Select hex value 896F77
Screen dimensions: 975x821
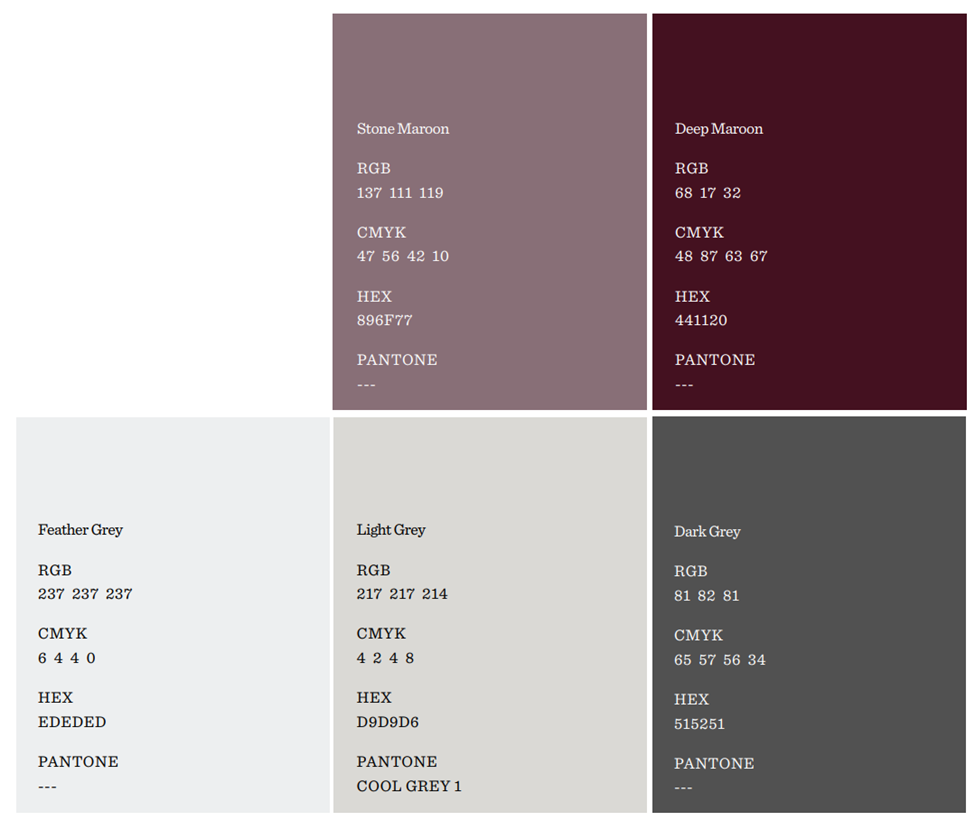tap(384, 321)
